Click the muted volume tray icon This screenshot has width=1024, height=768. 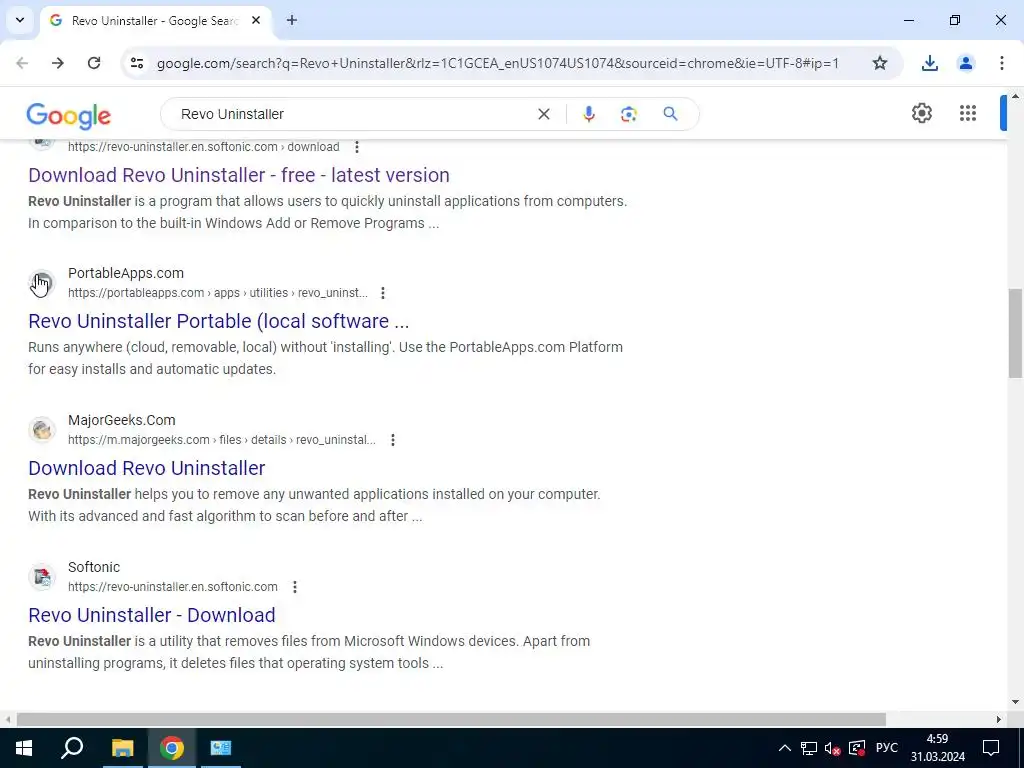coord(832,748)
